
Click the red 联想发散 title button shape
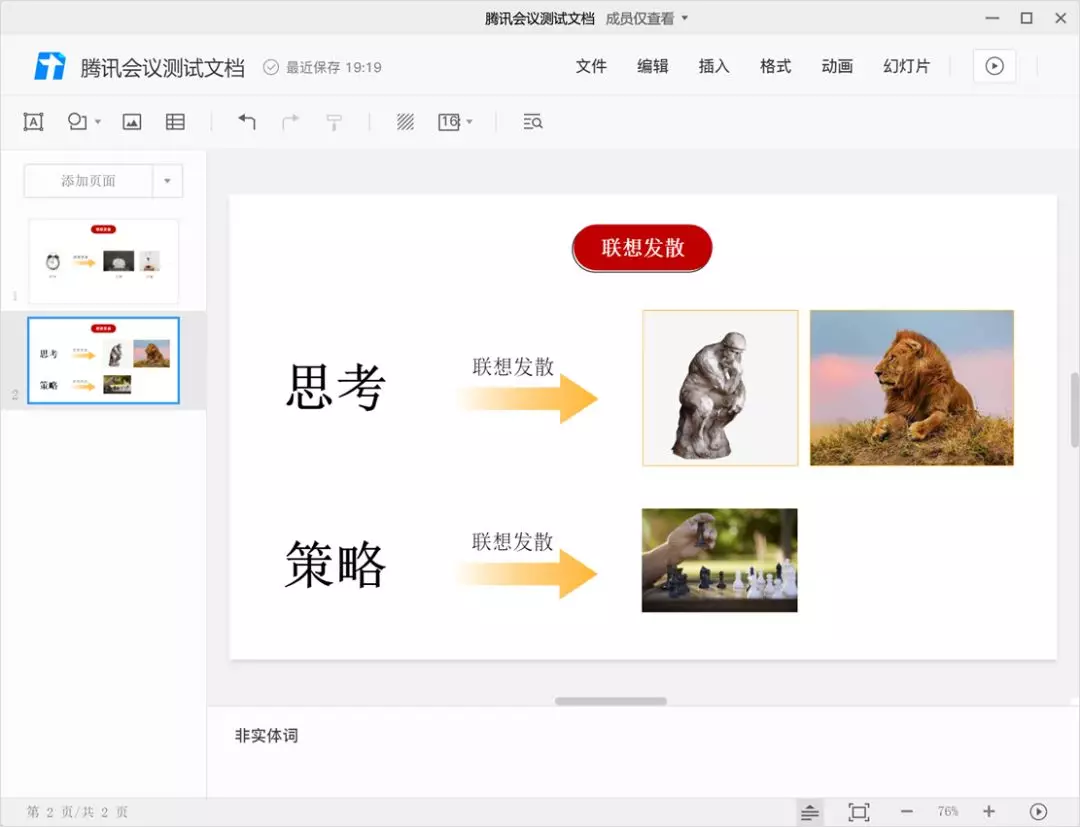[x=642, y=248]
